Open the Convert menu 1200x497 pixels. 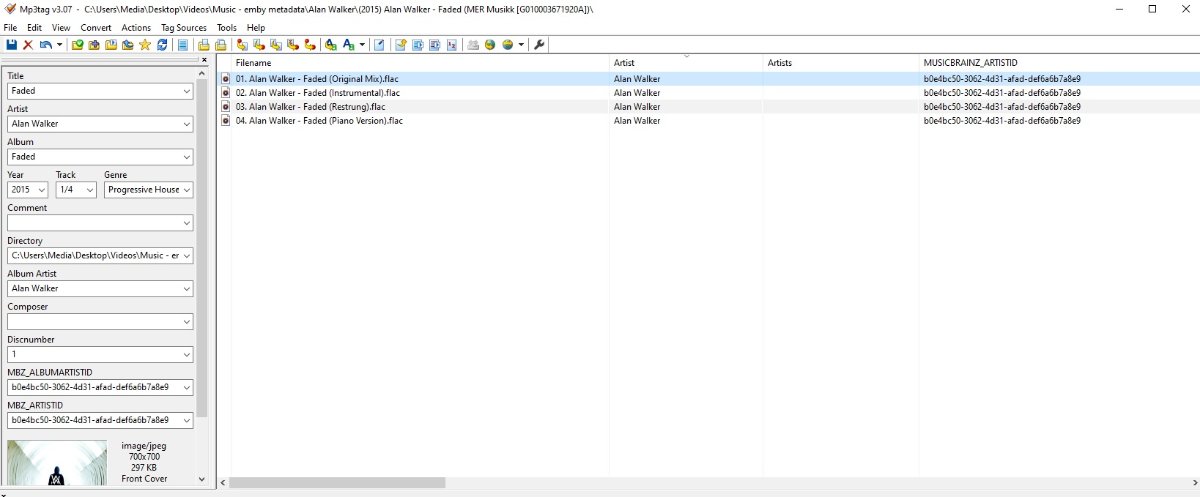tap(96, 28)
